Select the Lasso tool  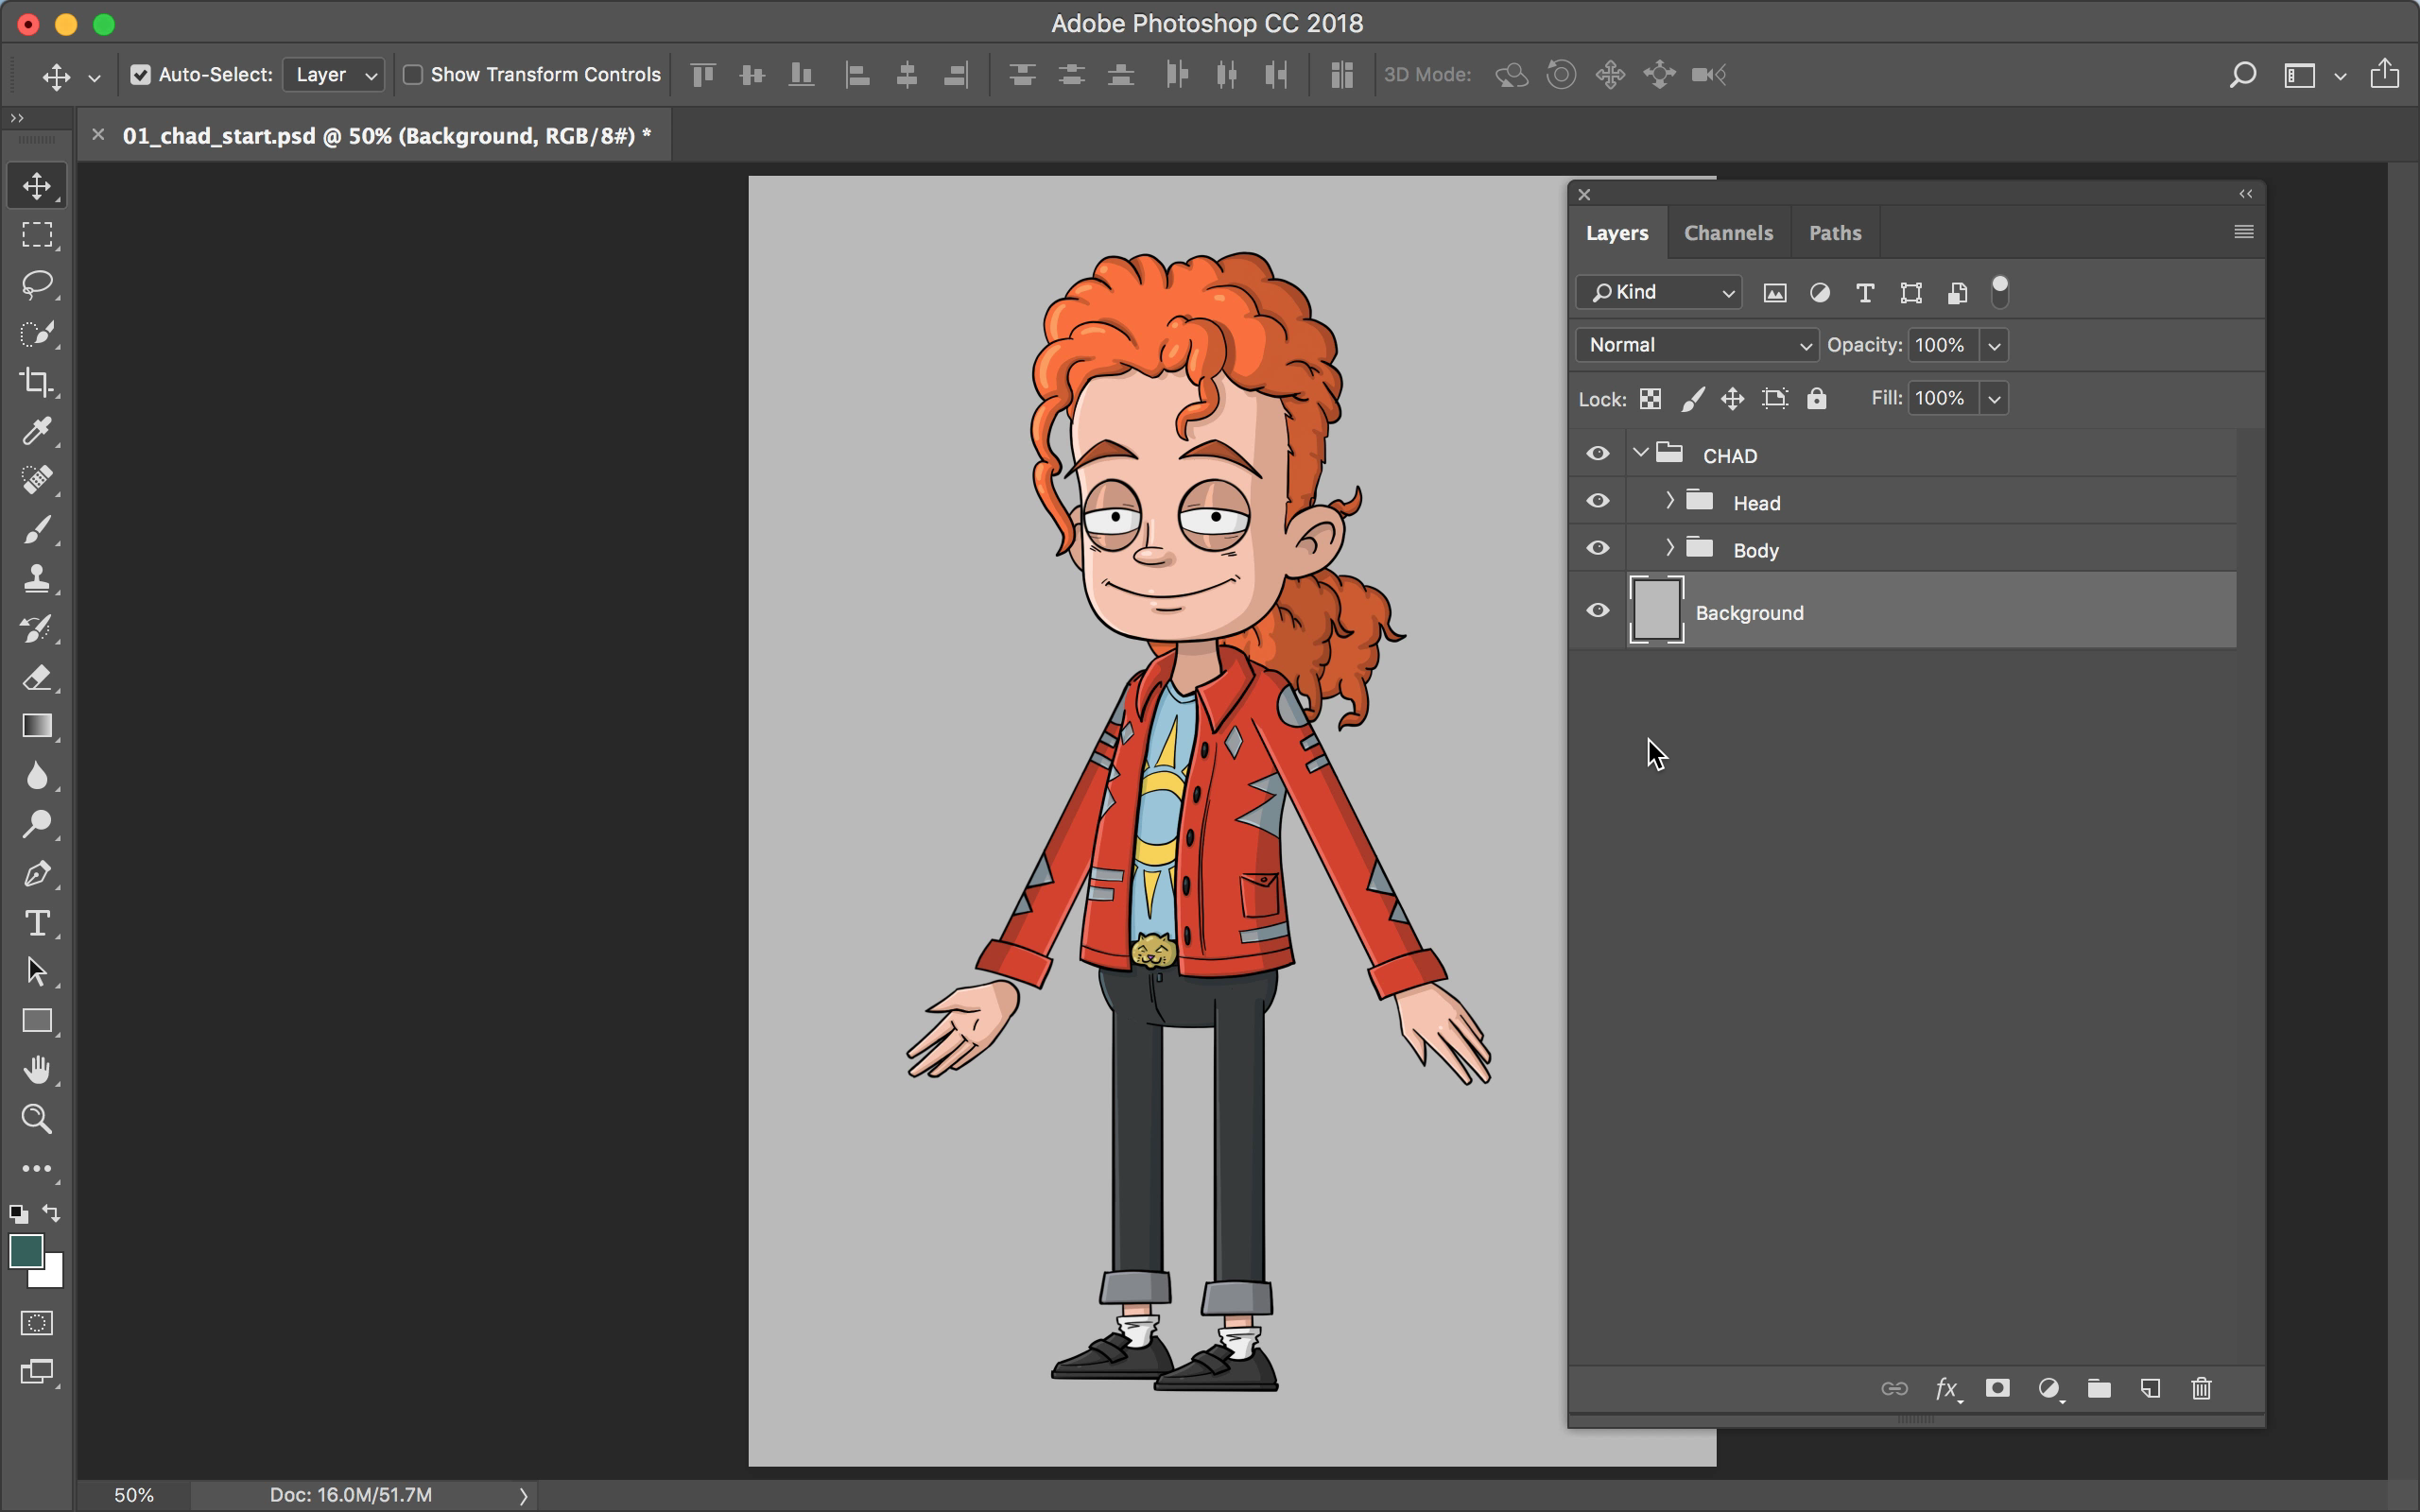tap(37, 283)
